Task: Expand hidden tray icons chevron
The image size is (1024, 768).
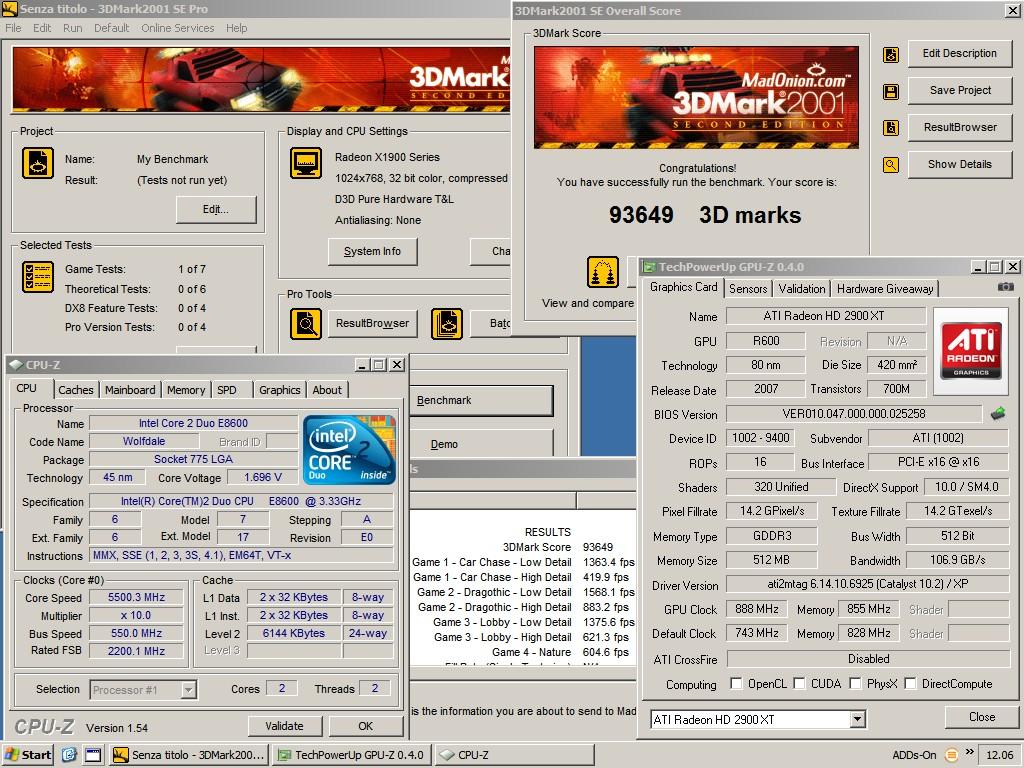Action: pos(969,752)
